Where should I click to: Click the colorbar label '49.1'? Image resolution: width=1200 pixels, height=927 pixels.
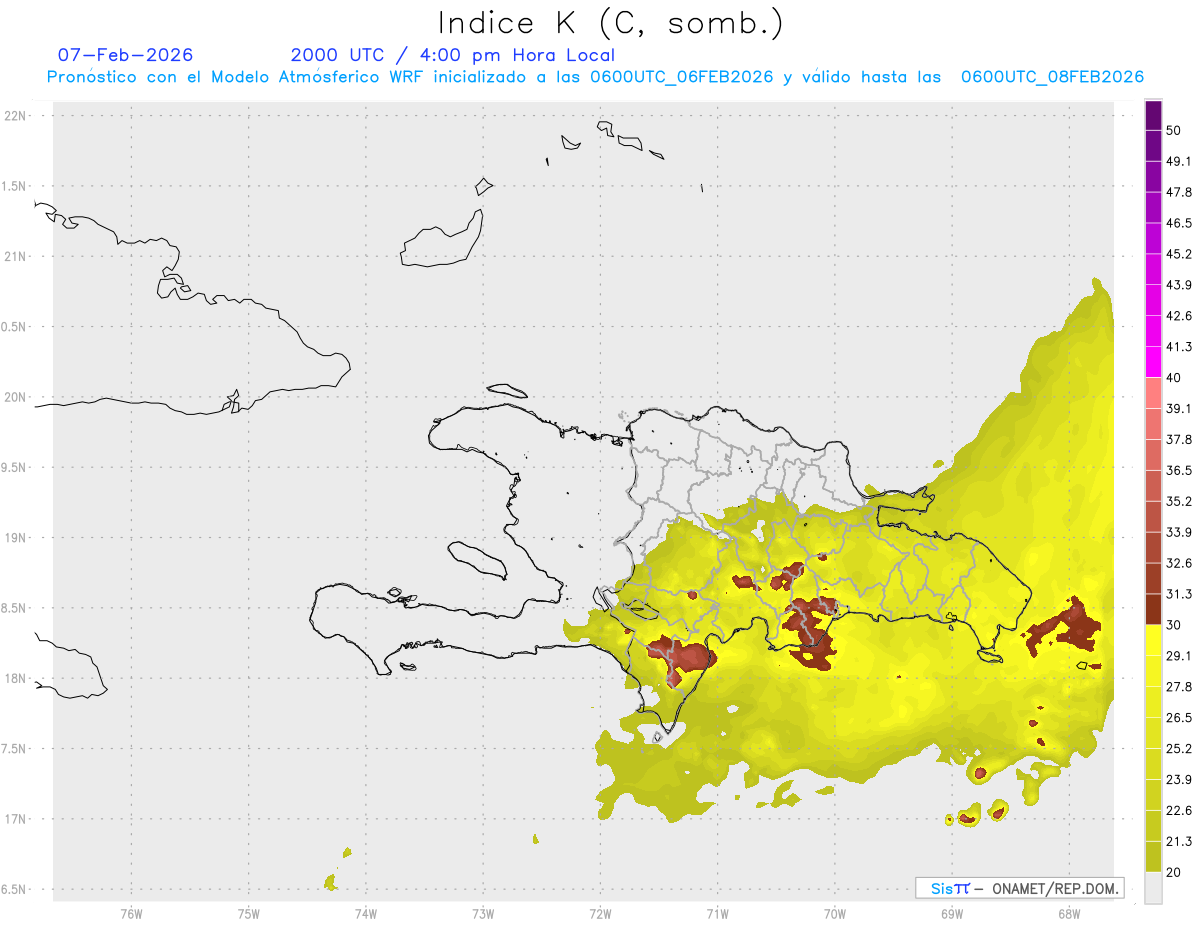pos(1178,161)
